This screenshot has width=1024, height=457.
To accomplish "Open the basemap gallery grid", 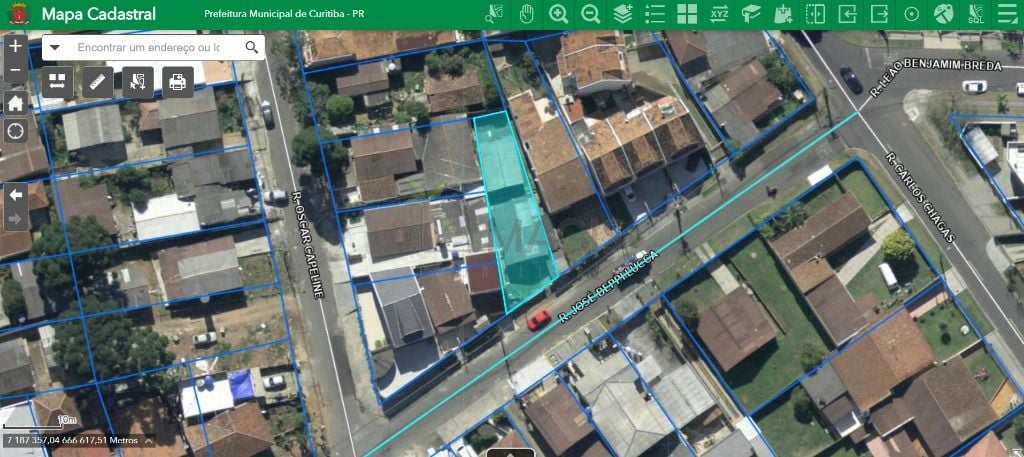I will [x=687, y=14].
